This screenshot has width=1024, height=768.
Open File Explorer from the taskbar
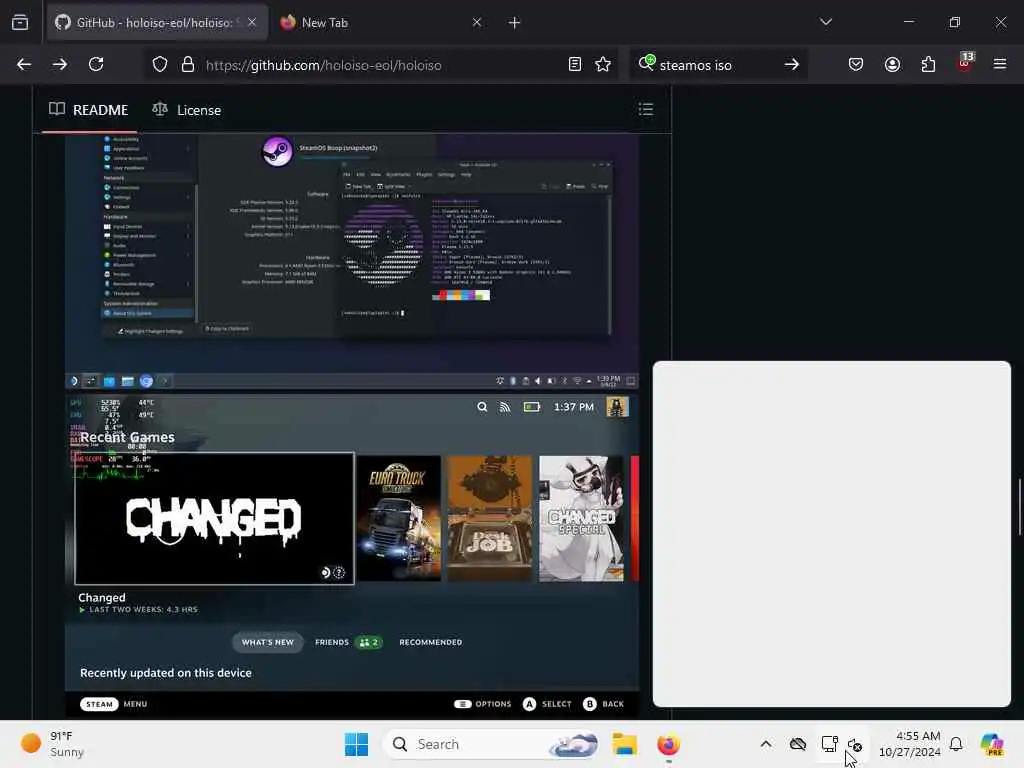coord(624,744)
